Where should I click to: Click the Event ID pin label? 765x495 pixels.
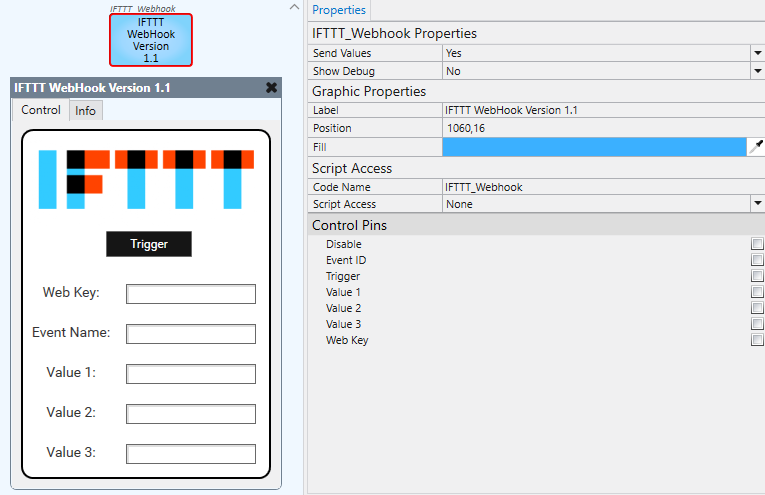(346, 260)
